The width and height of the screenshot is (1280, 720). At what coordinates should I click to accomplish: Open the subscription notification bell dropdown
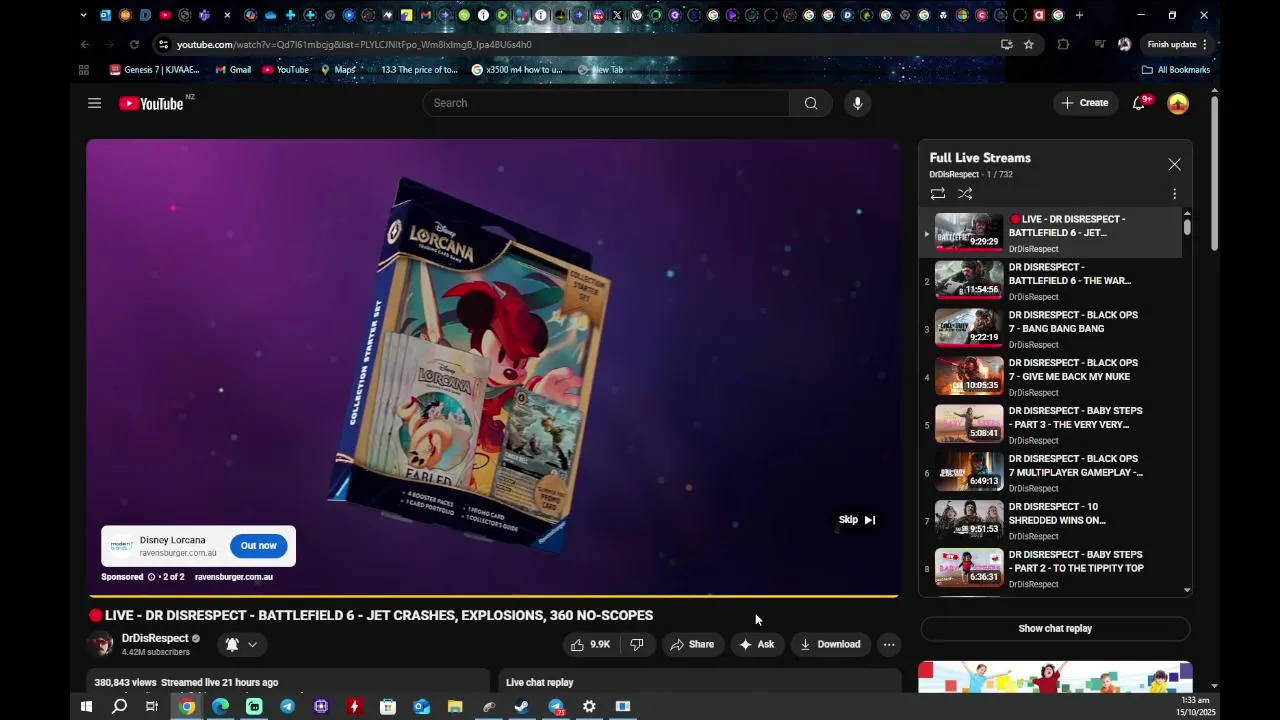coord(241,645)
